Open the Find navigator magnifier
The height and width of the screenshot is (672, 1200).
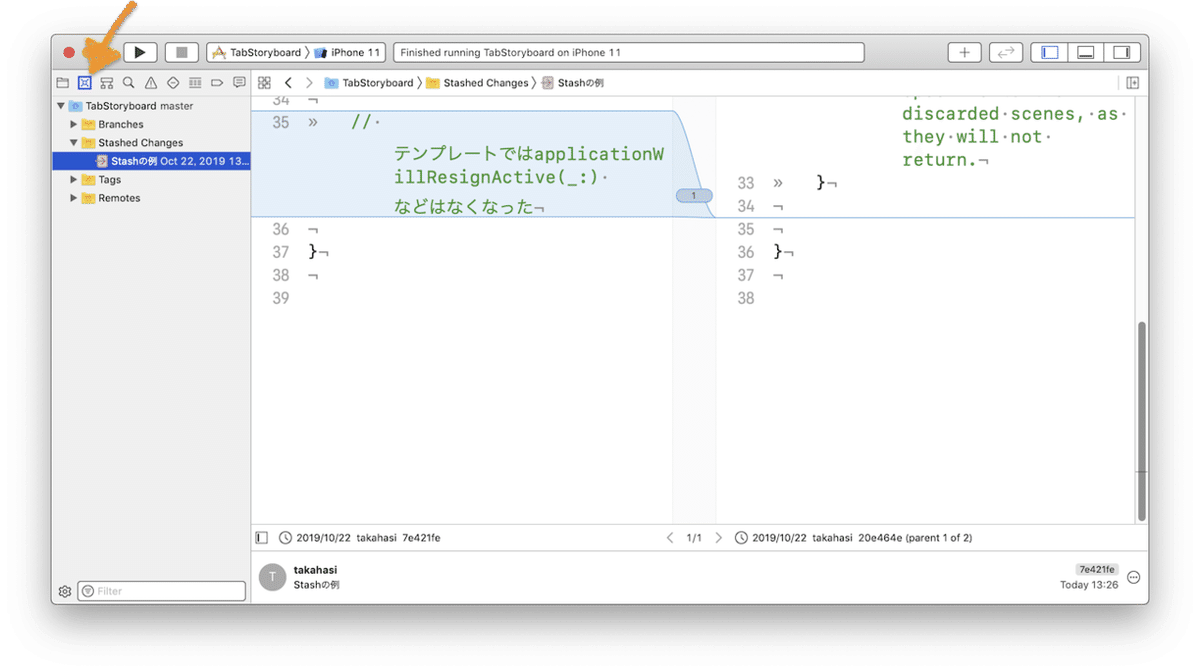click(x=129, y=83)
